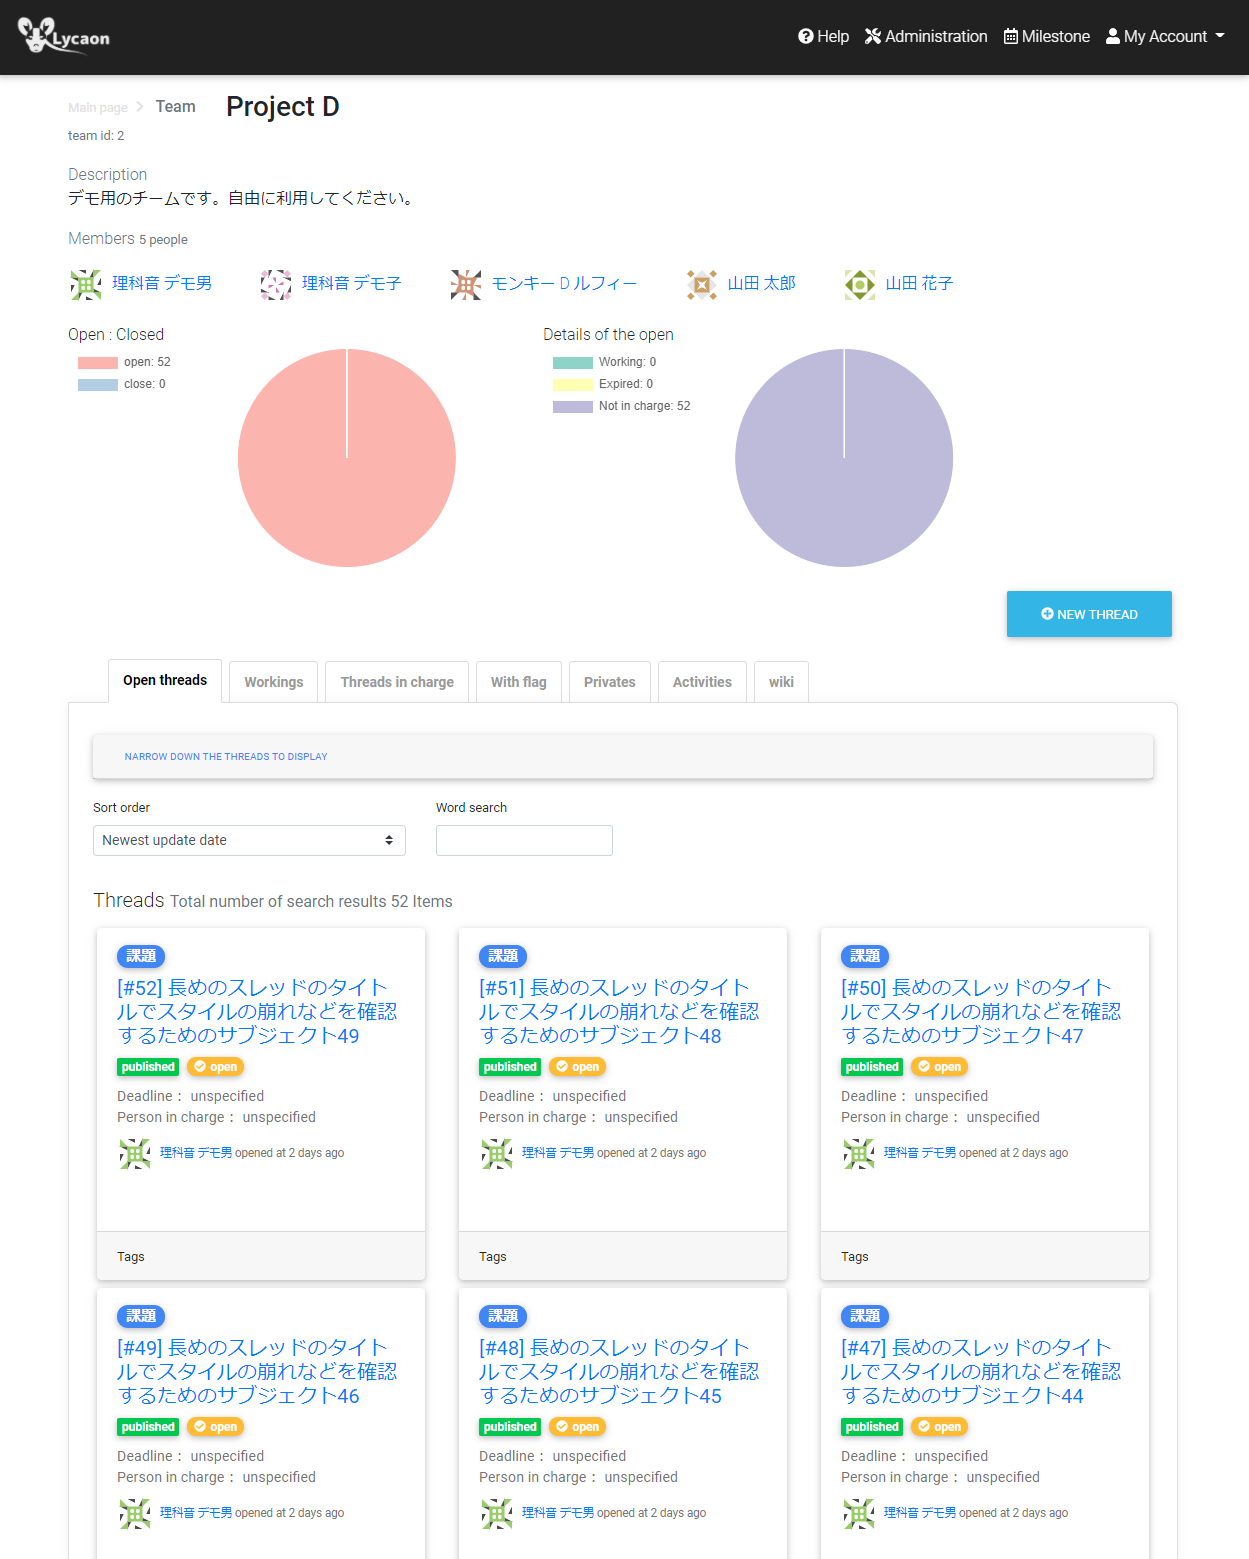Click the open status badge on #49
Image resolution: width=1249 pixels, height=1559 pixels.
pos(216,1427)
